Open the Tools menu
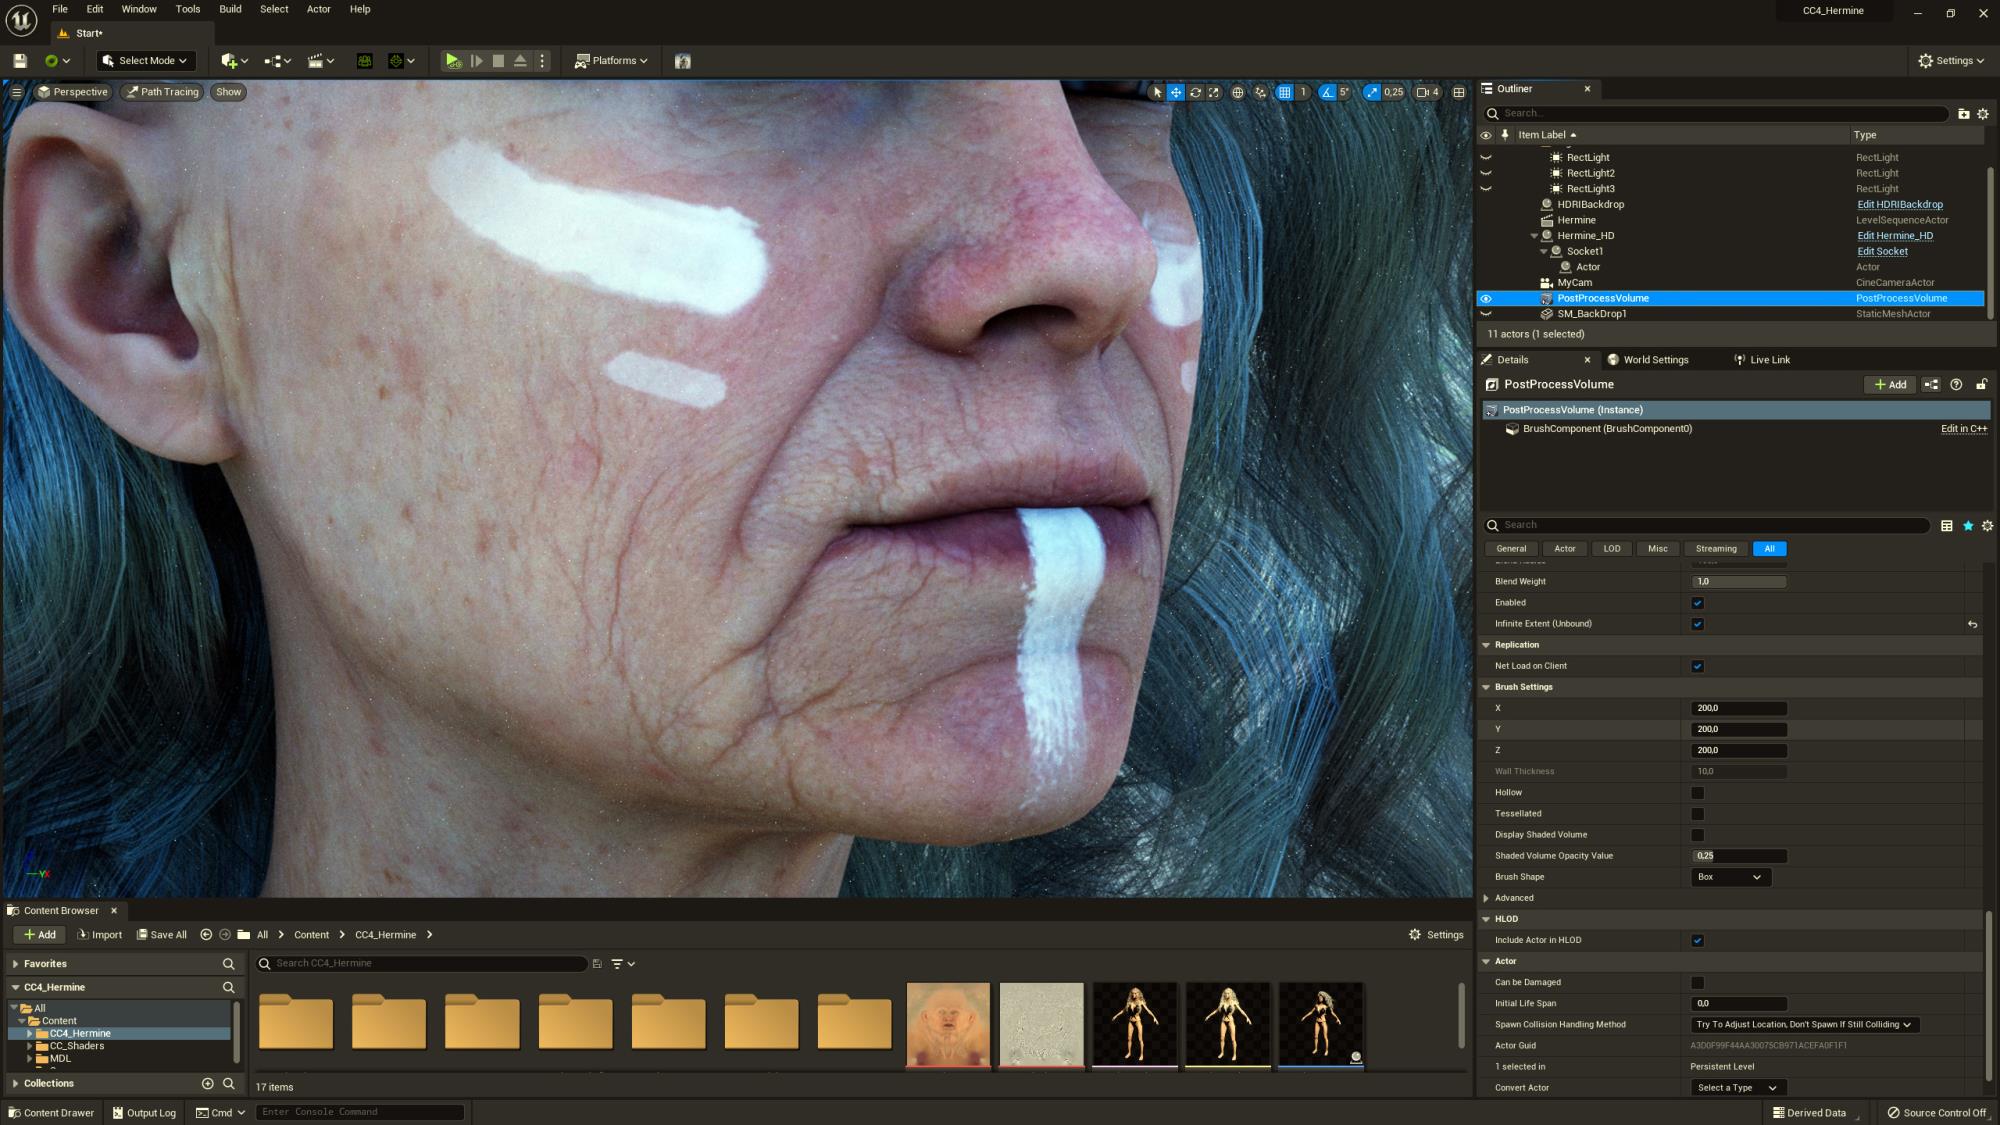The height and width of the screenshot is (1125, 2000). click(x=188, y=9)
